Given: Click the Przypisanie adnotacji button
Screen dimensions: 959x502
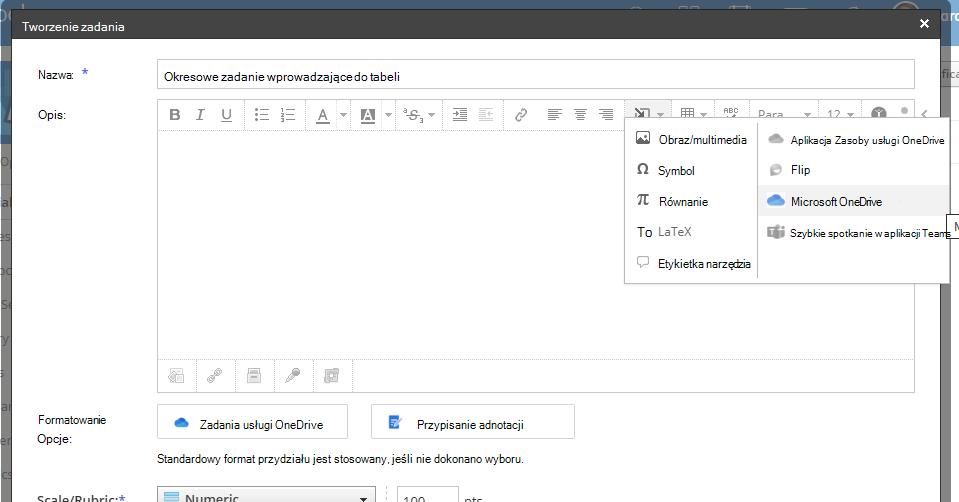Looking at the screenshot, I should [473, 422].
